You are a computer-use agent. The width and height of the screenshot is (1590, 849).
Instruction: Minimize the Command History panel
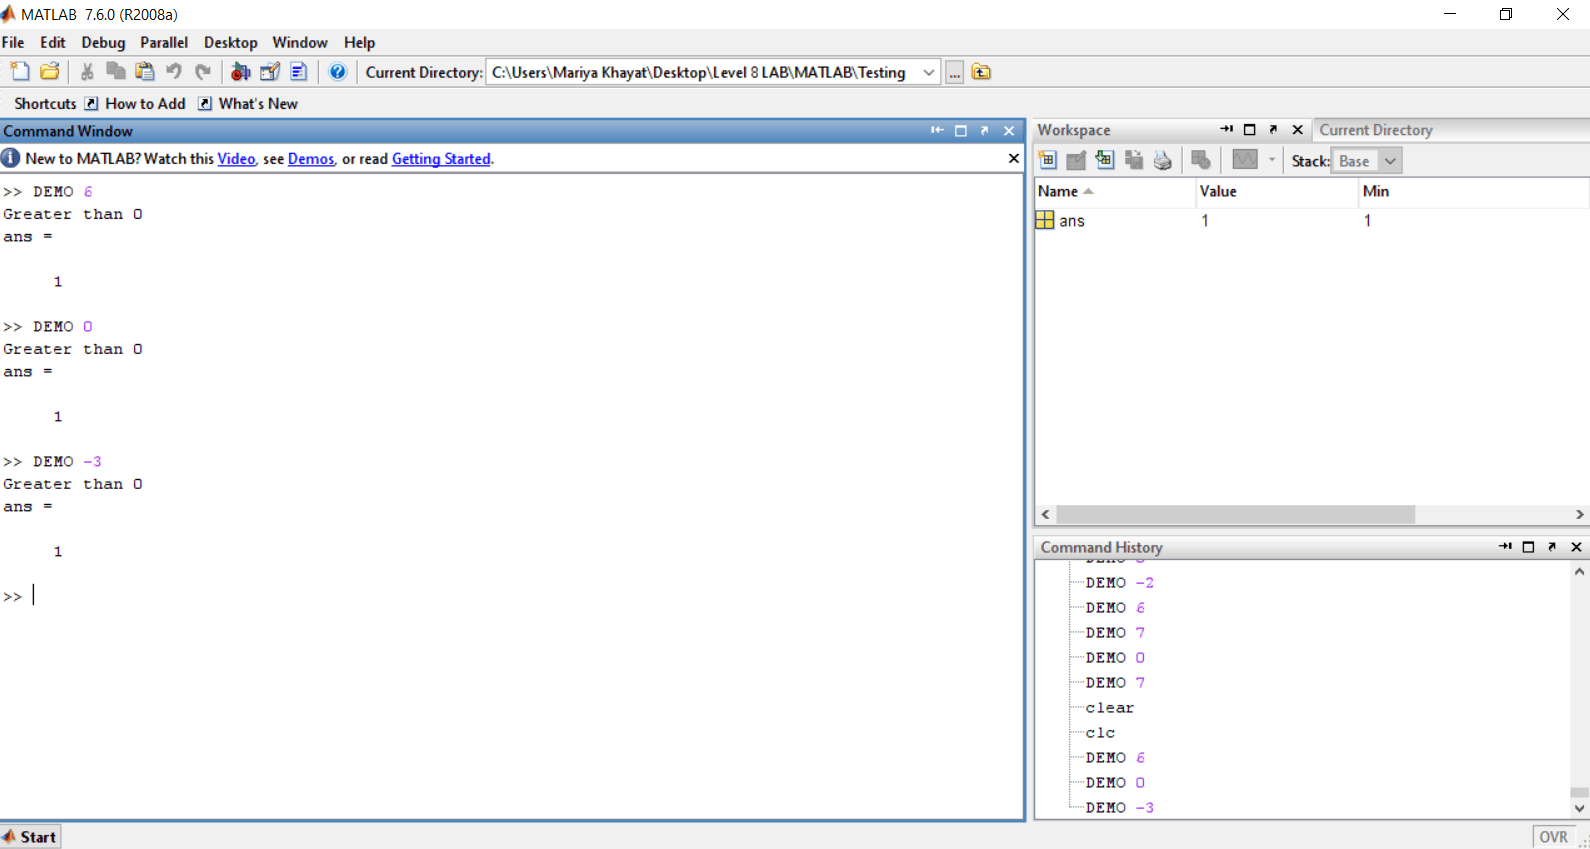pos(1505,547)
